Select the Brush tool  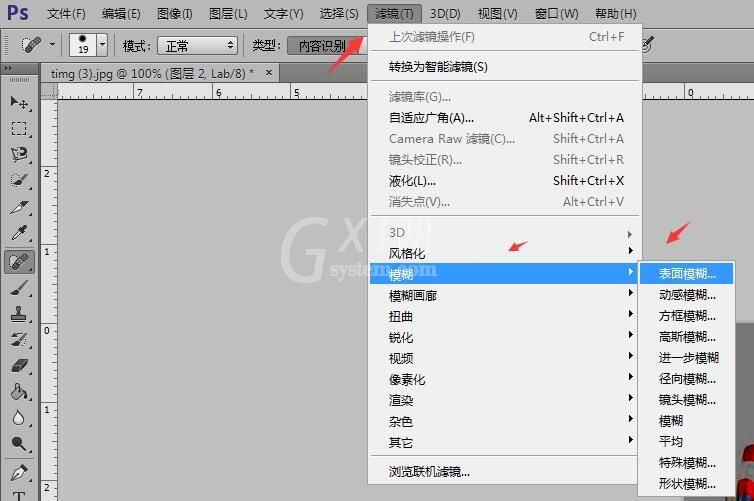[19, 288]
